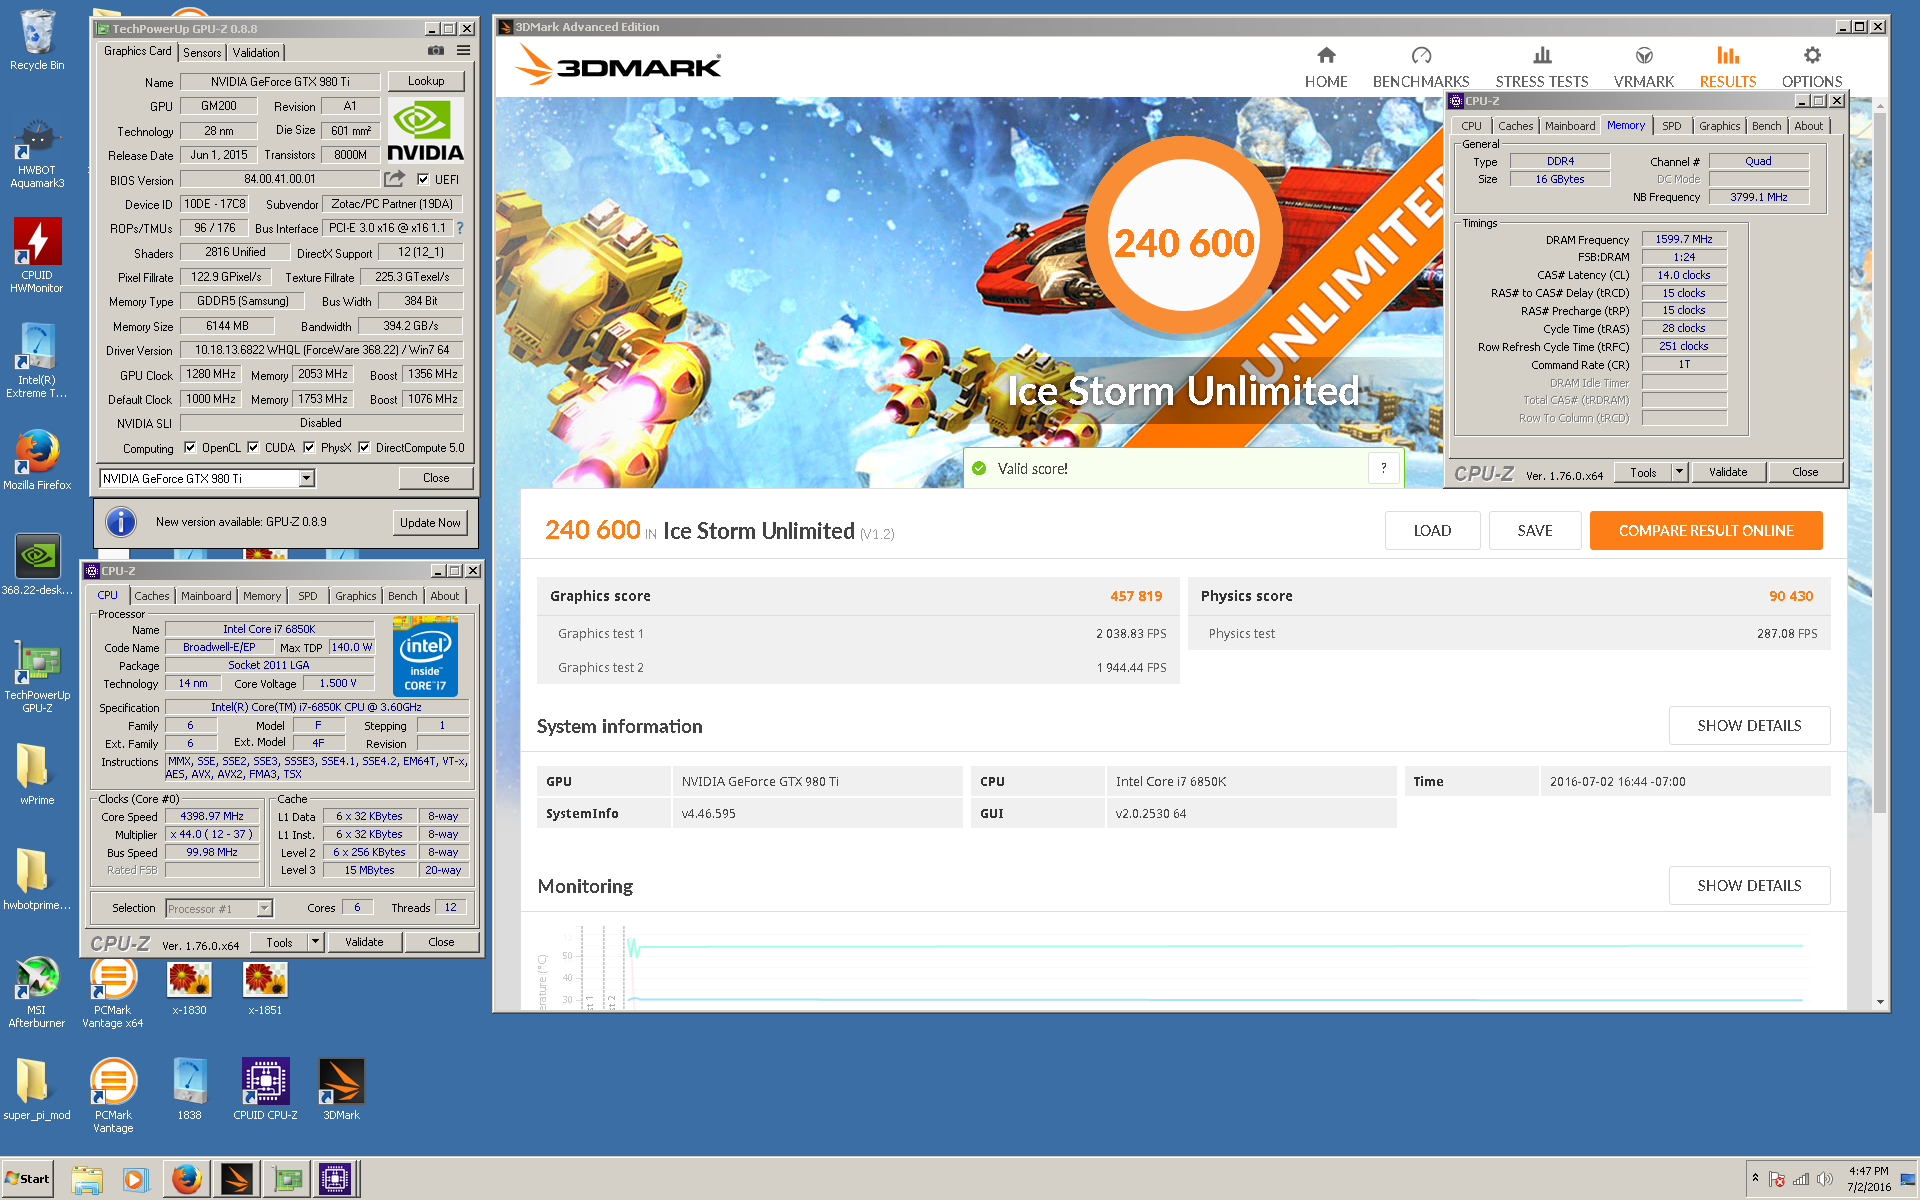1920x1200 pixels.
Task: Launch TechPowerUp GPU-Z desktop shortcut
Action: tap(37, 676)
